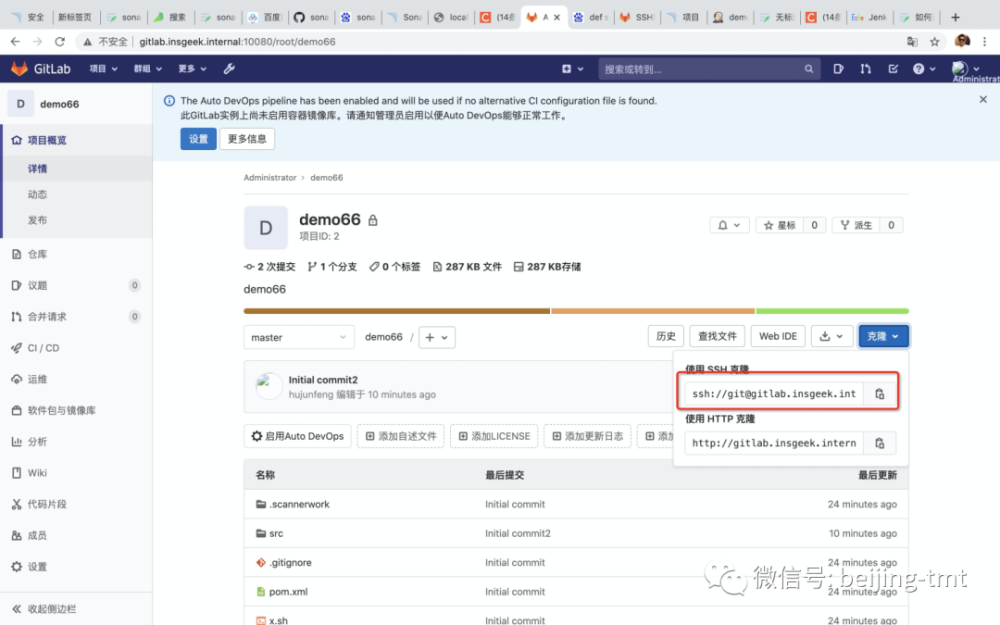Fork the project with 派生 button

856,225
